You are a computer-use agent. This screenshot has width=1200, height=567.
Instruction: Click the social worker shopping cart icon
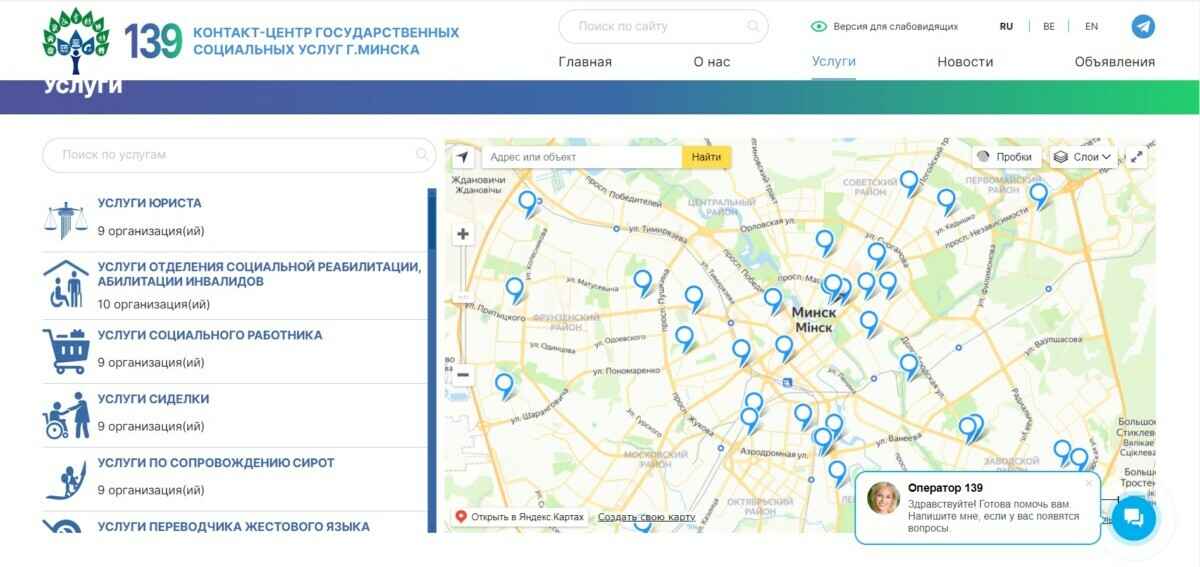point(66,351)
